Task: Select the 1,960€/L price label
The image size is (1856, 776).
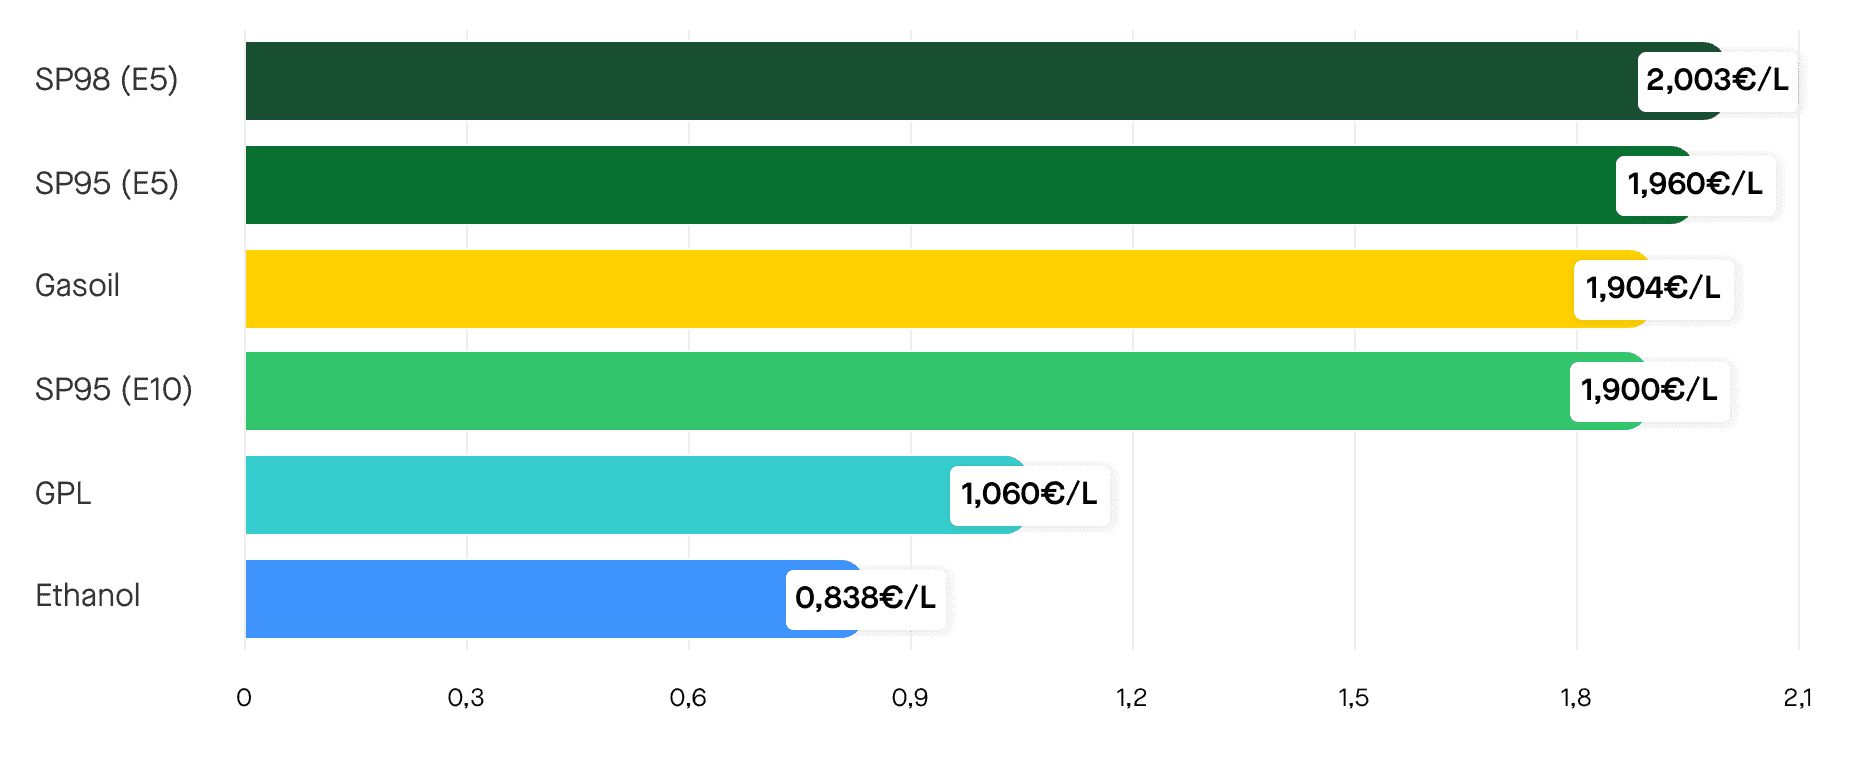Action: point(1696,184)
